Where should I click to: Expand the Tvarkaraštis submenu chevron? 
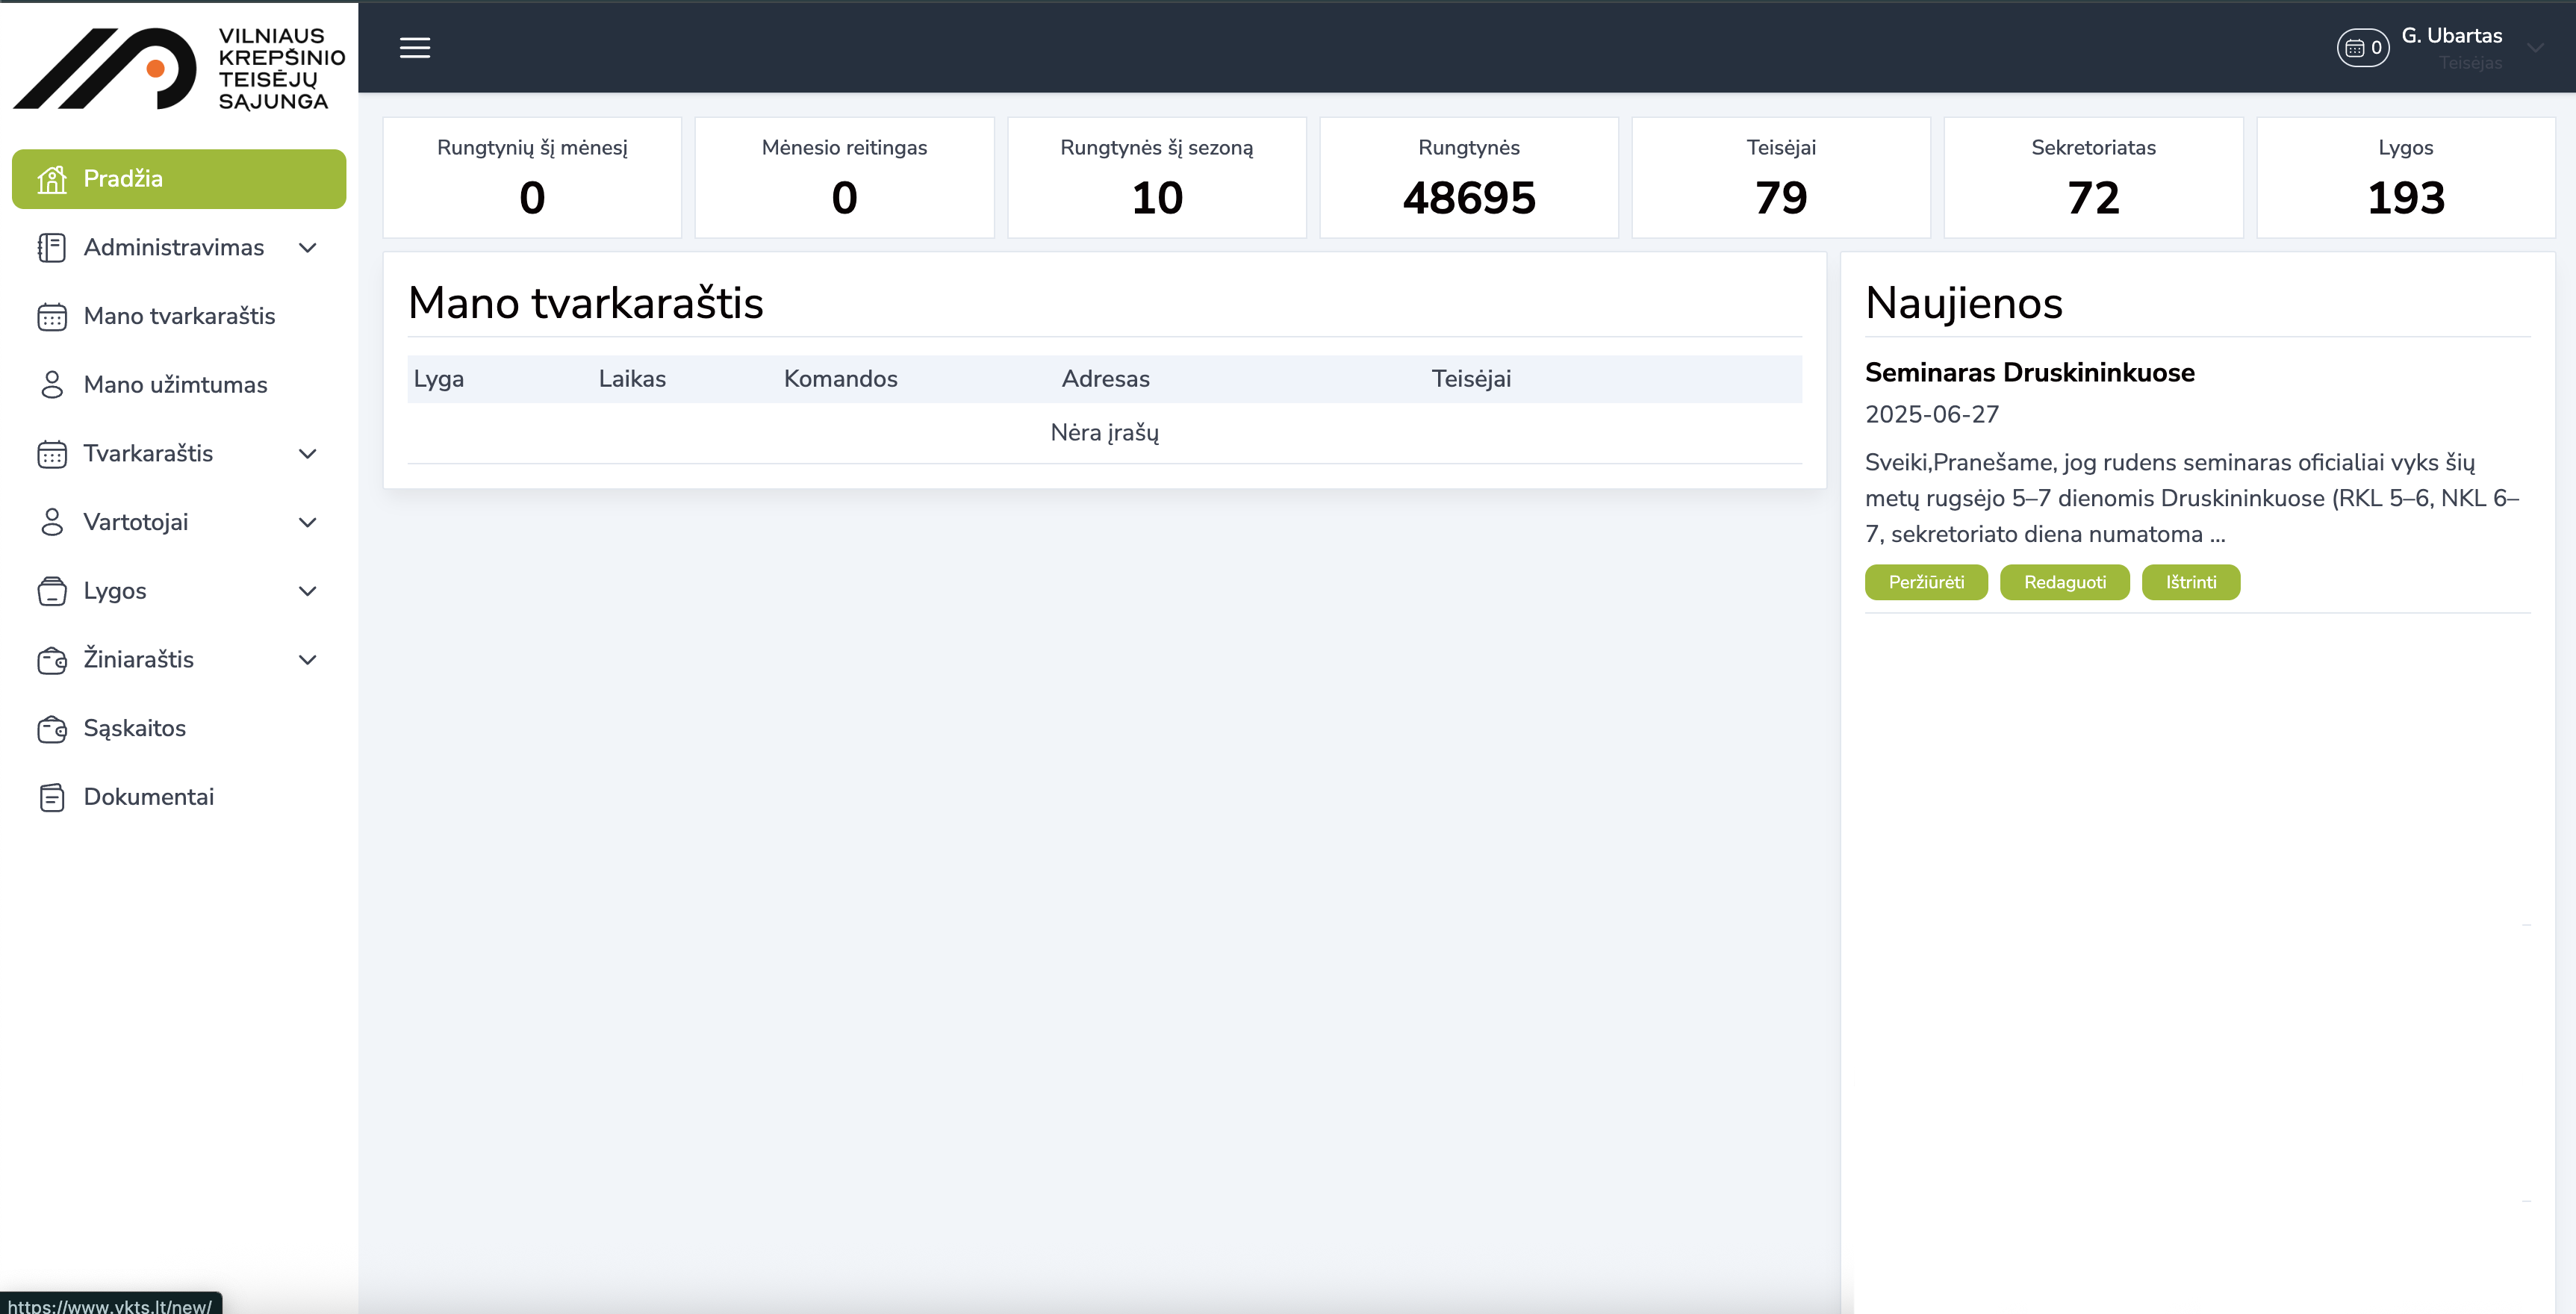[x=308, y=453]
